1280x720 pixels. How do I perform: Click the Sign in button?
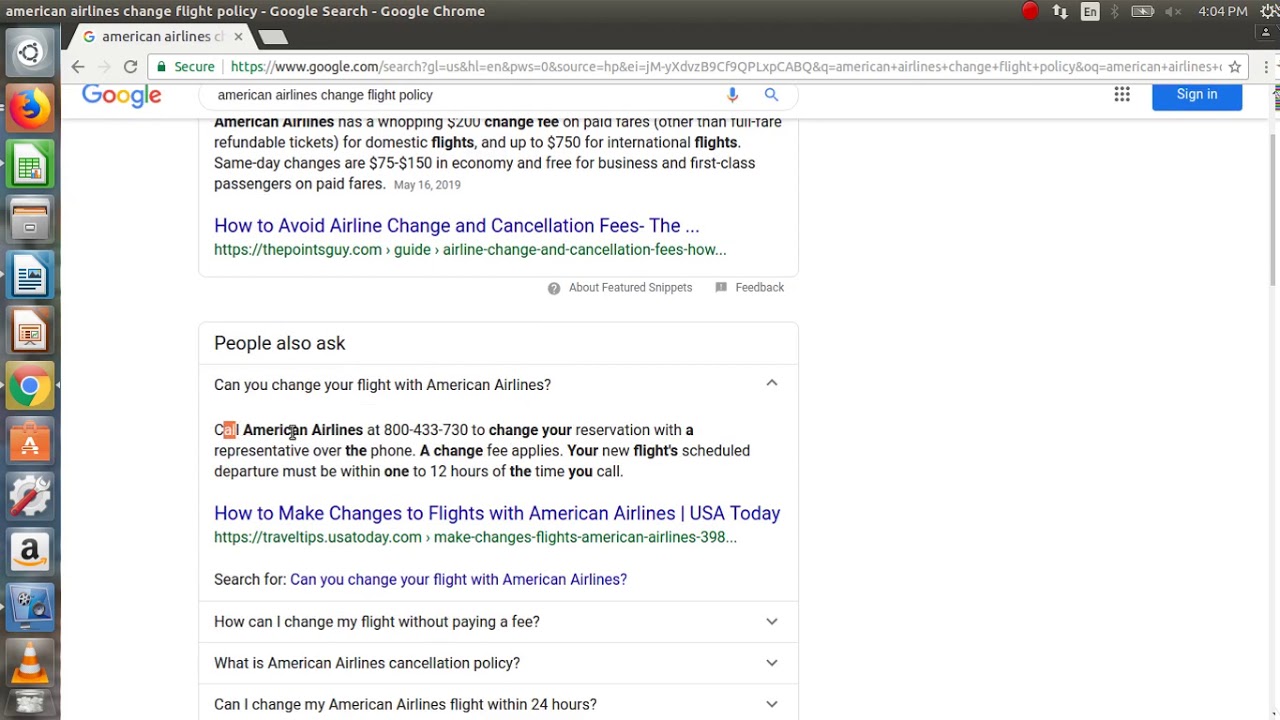[1196, 95]
